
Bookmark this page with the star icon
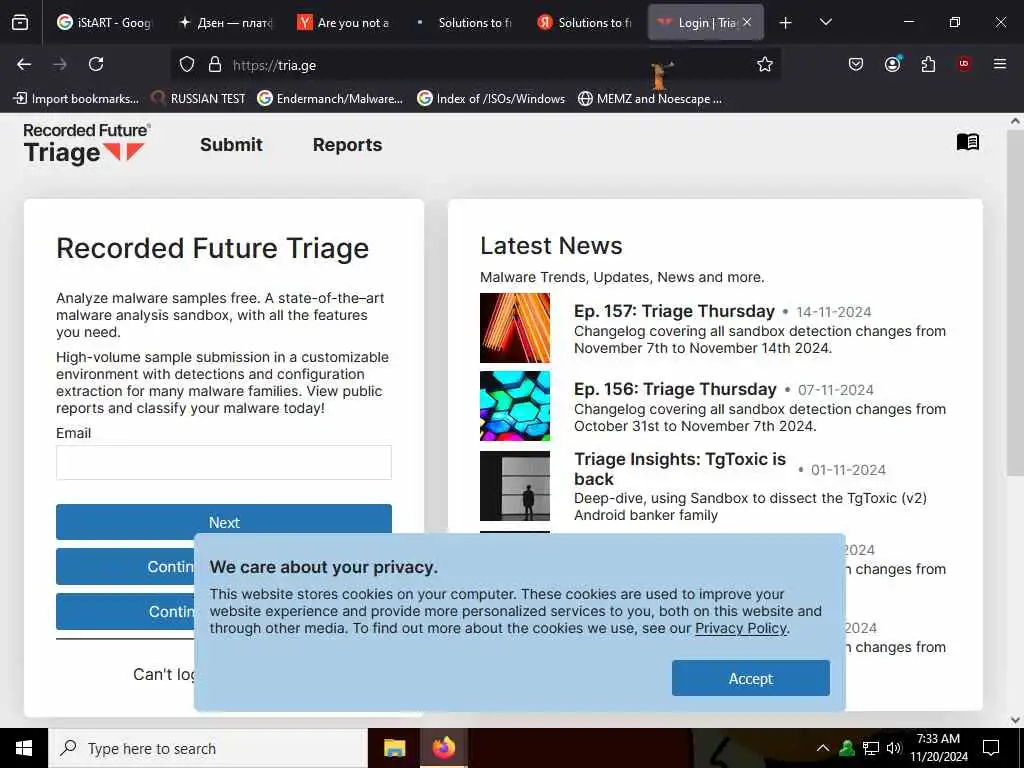click(765, 64)
